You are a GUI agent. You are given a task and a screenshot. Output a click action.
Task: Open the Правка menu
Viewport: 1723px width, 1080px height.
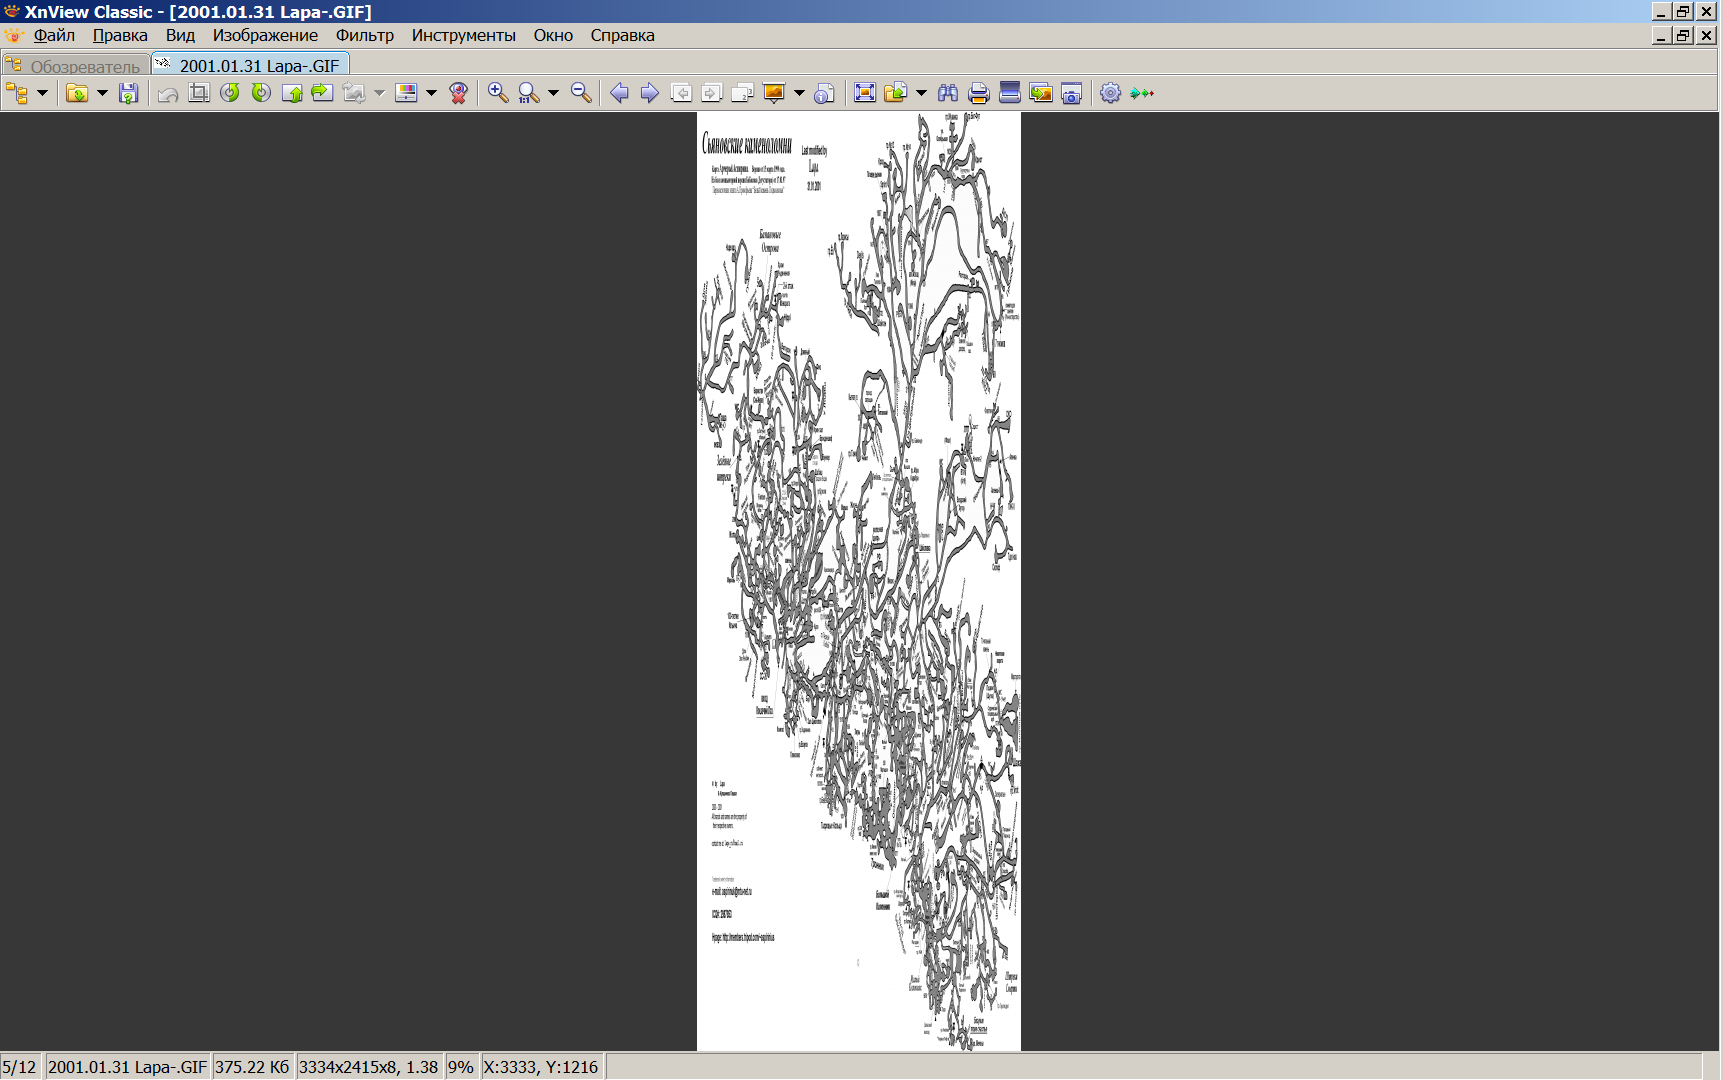pyautogui.click(x=120, y=35)
